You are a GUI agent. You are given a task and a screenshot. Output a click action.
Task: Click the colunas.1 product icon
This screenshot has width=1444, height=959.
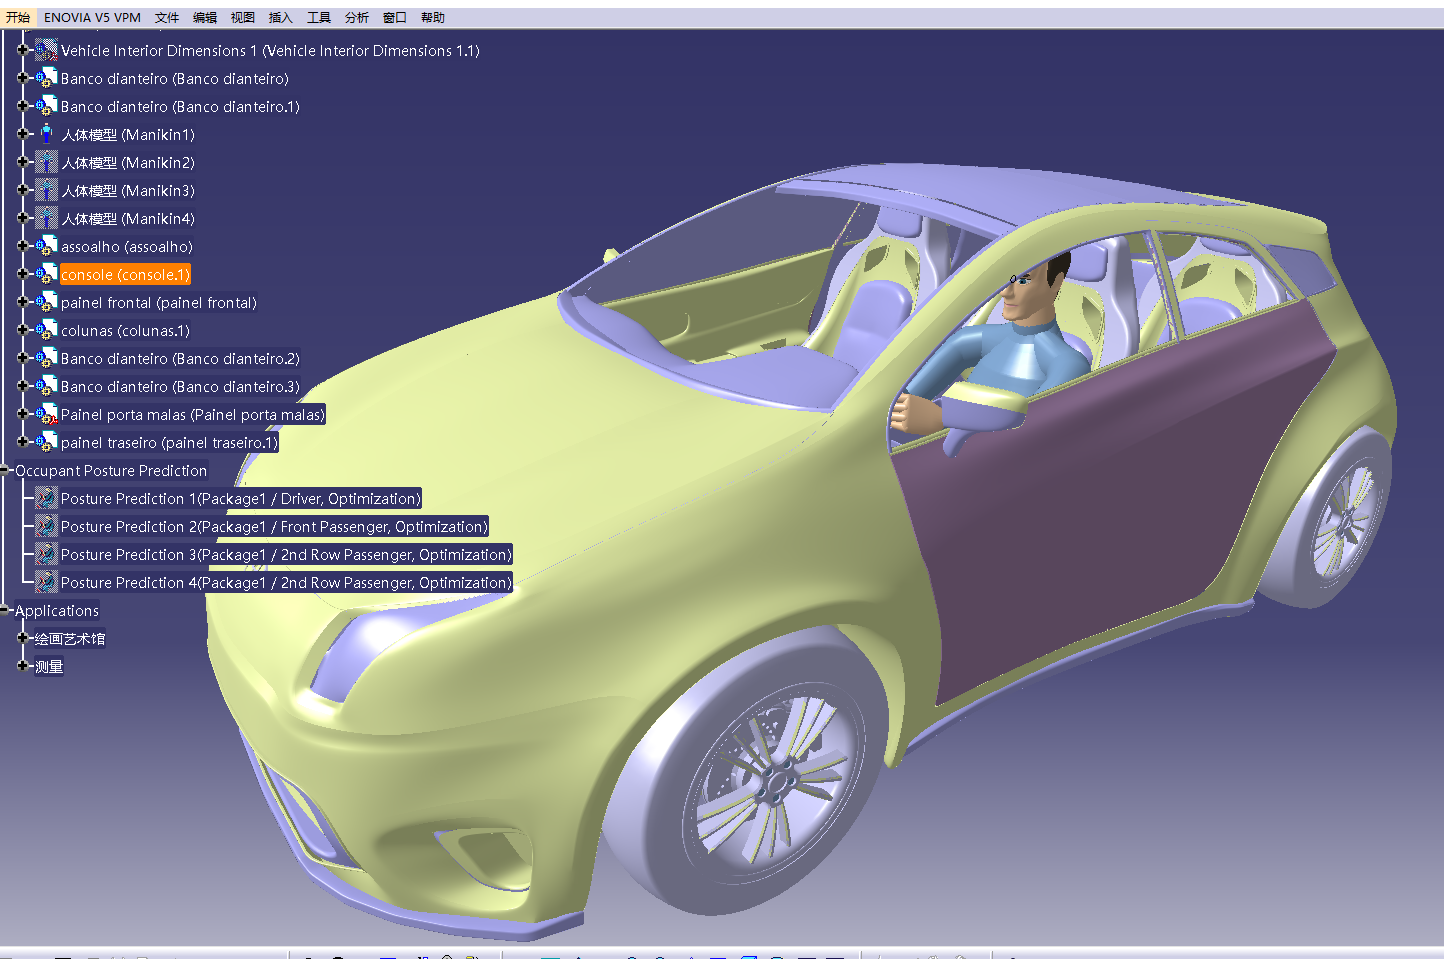(46, 330)
